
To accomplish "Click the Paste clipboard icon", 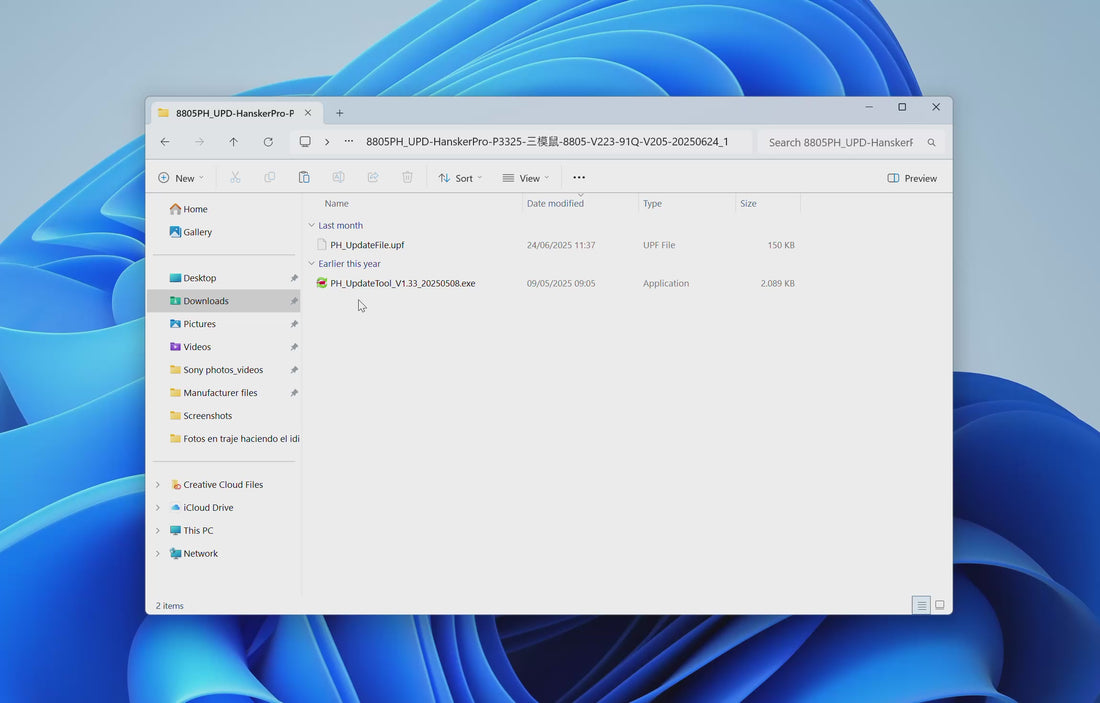I will (x=304, y=178).
